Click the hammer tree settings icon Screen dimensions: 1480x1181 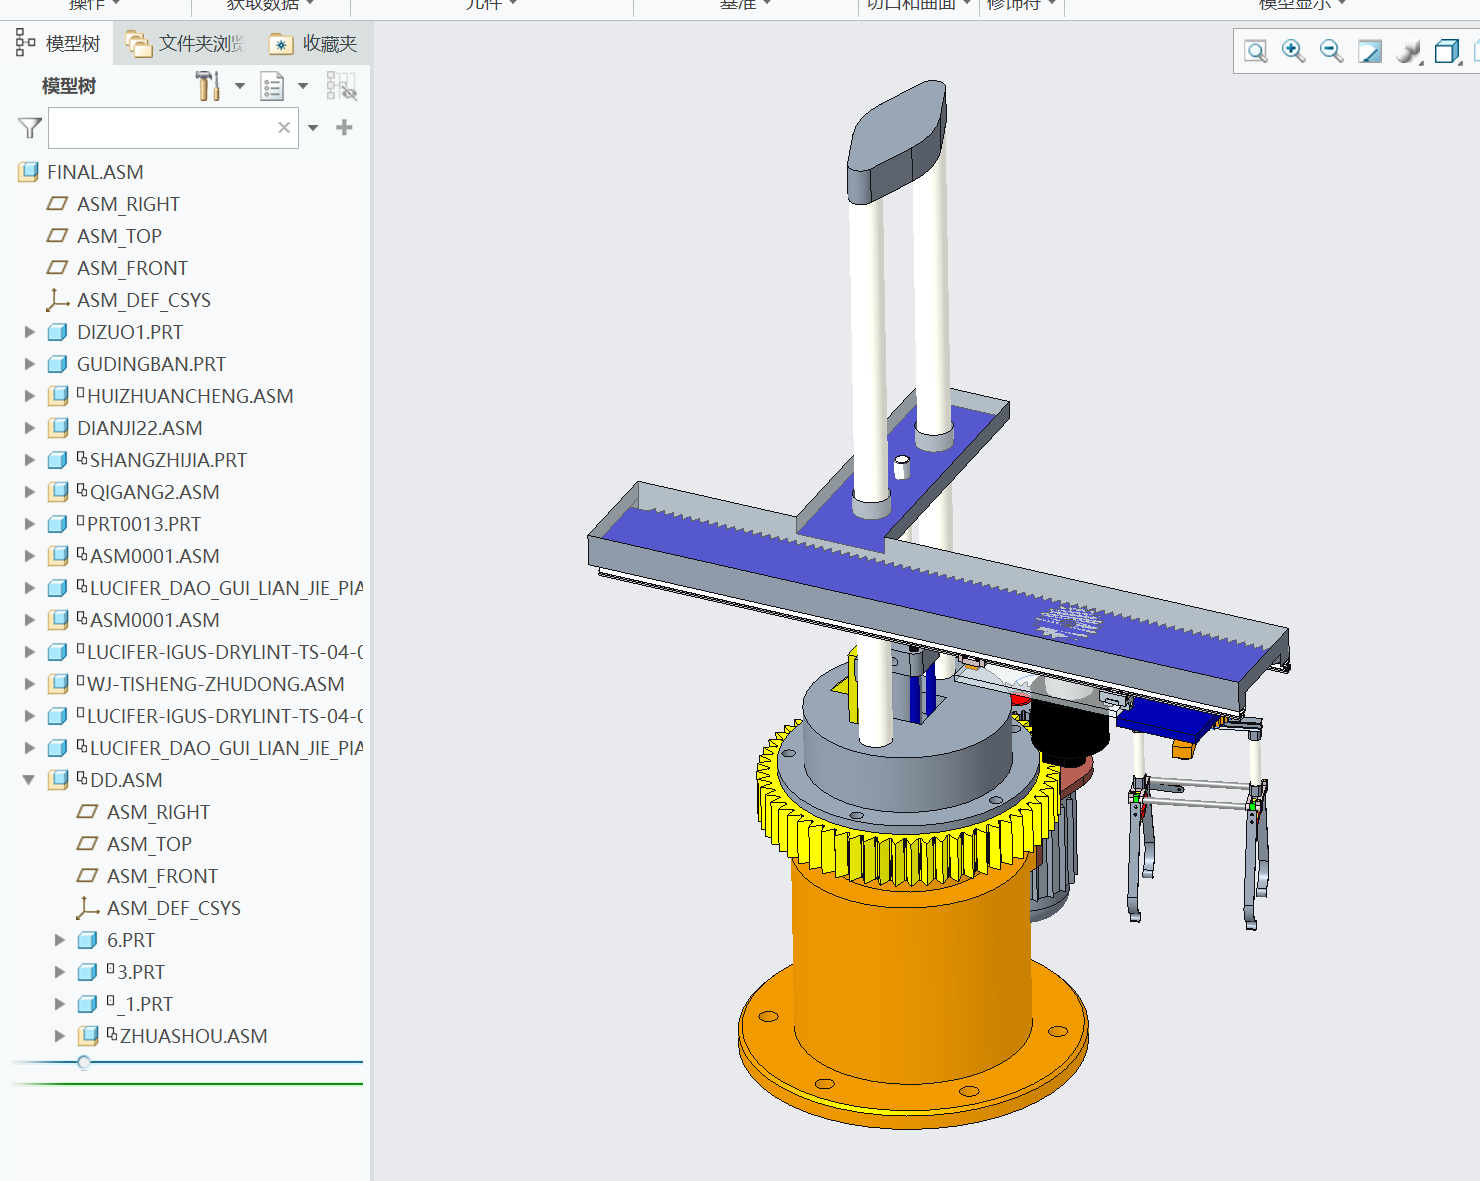(207, 86)
